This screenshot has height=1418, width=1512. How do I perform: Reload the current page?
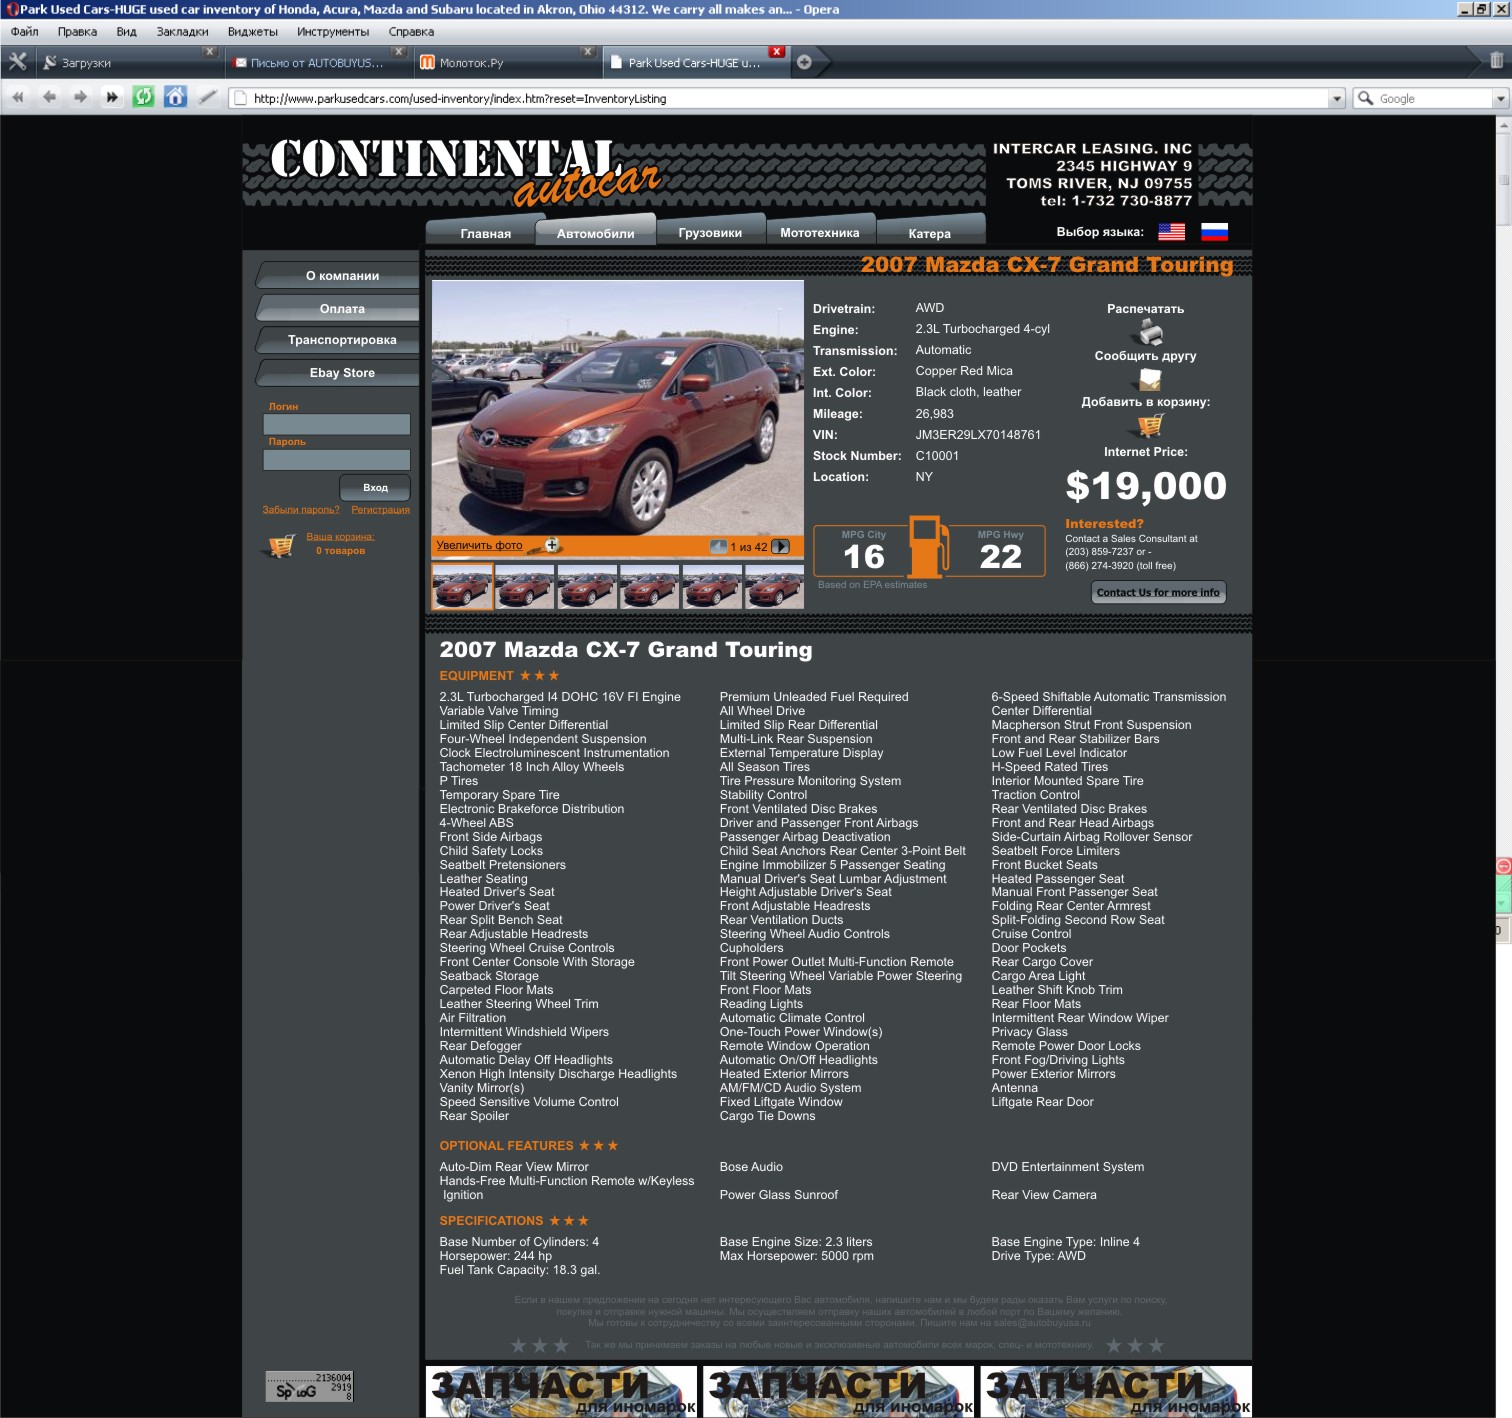pos(144,97)
